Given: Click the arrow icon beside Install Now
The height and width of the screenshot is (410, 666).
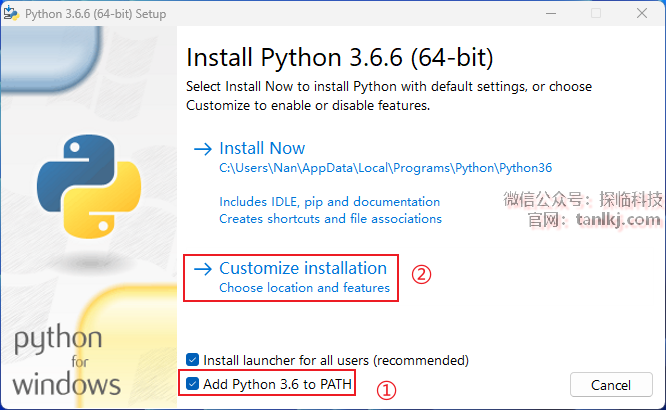Looking at the screenshot, I should (x=203, y=149).
